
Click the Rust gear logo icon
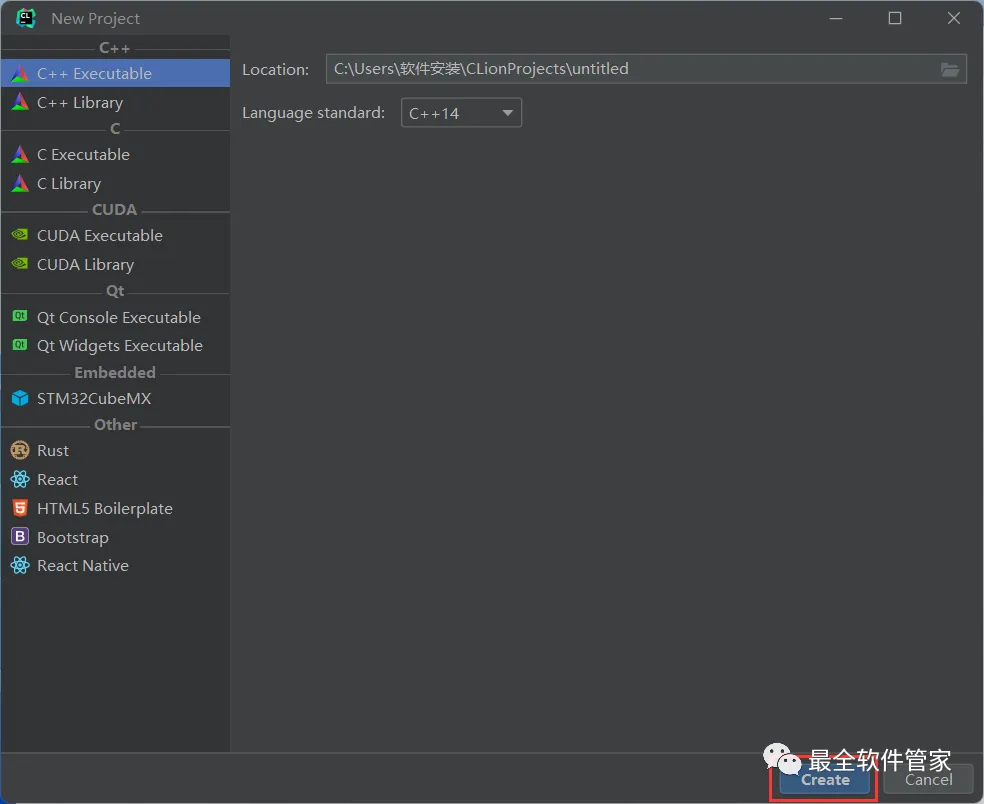point(20,450)
